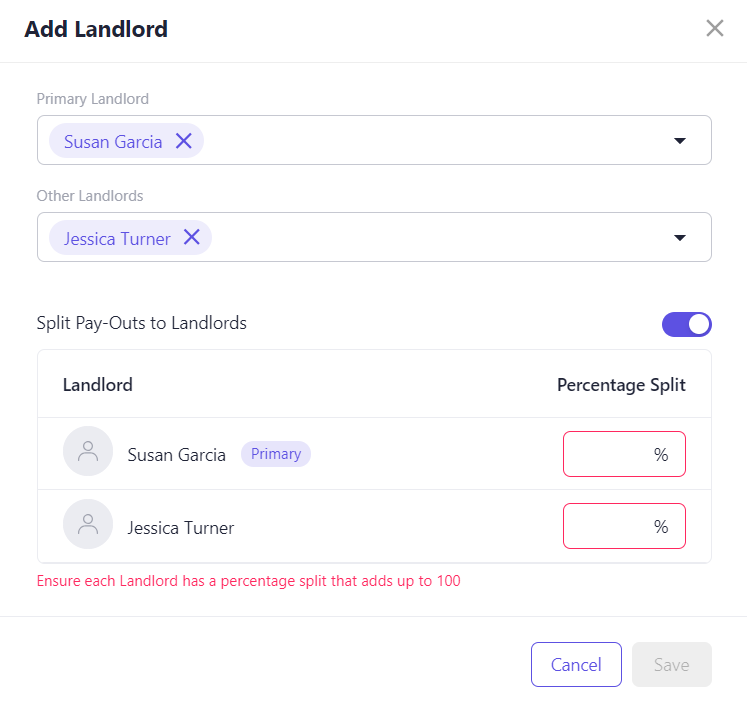Remove Jessica Turner chip from Other Landlords

pos(192,237)
